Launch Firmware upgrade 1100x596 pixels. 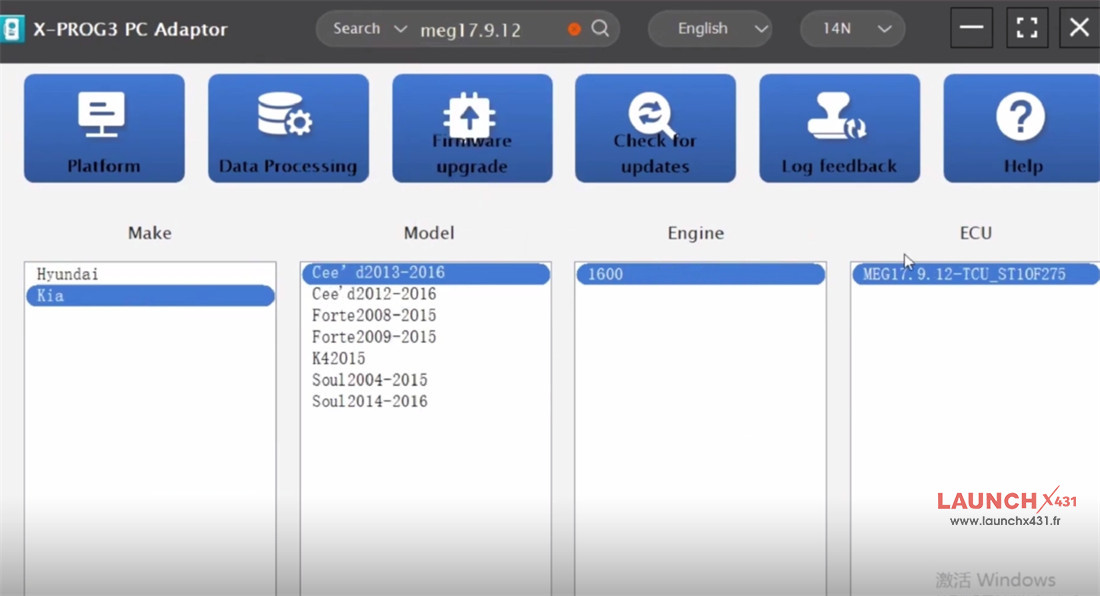tap(472, 128)
